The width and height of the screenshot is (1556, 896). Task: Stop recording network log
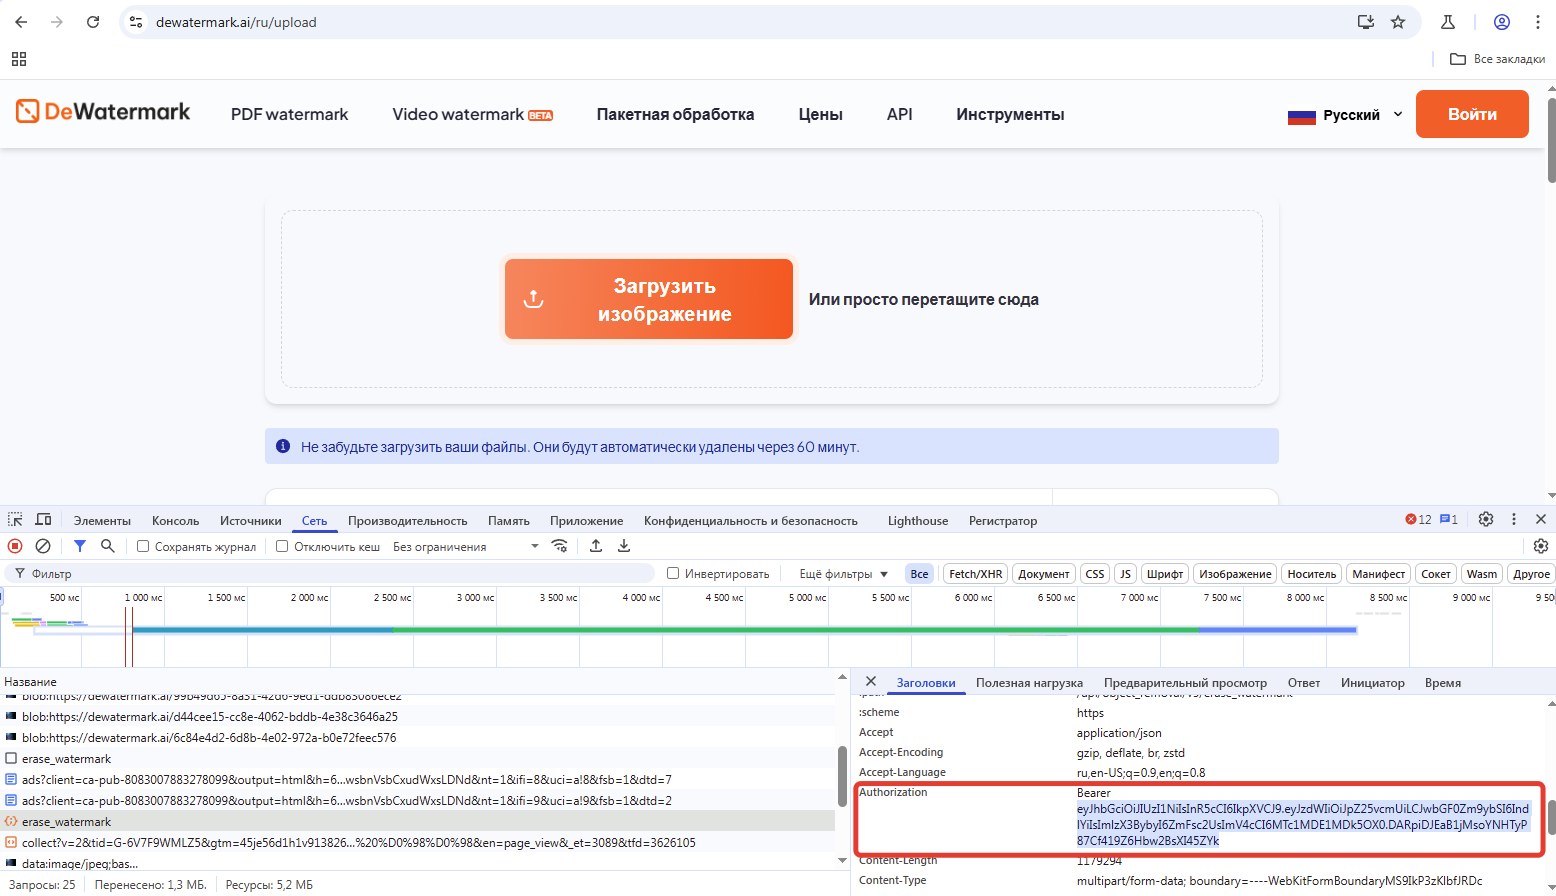(15, 546)
